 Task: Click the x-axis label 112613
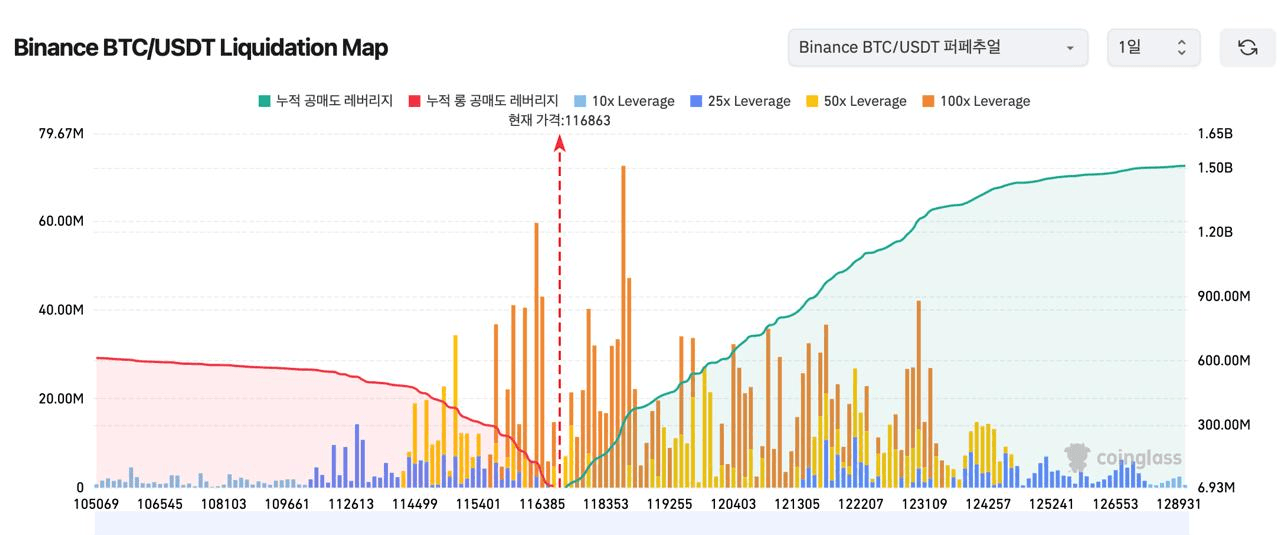349,504
